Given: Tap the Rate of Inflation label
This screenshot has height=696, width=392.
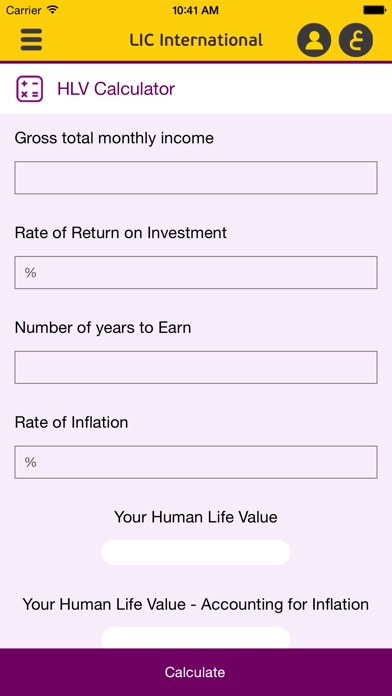Looking at the screenshot, I should [71, 422].
